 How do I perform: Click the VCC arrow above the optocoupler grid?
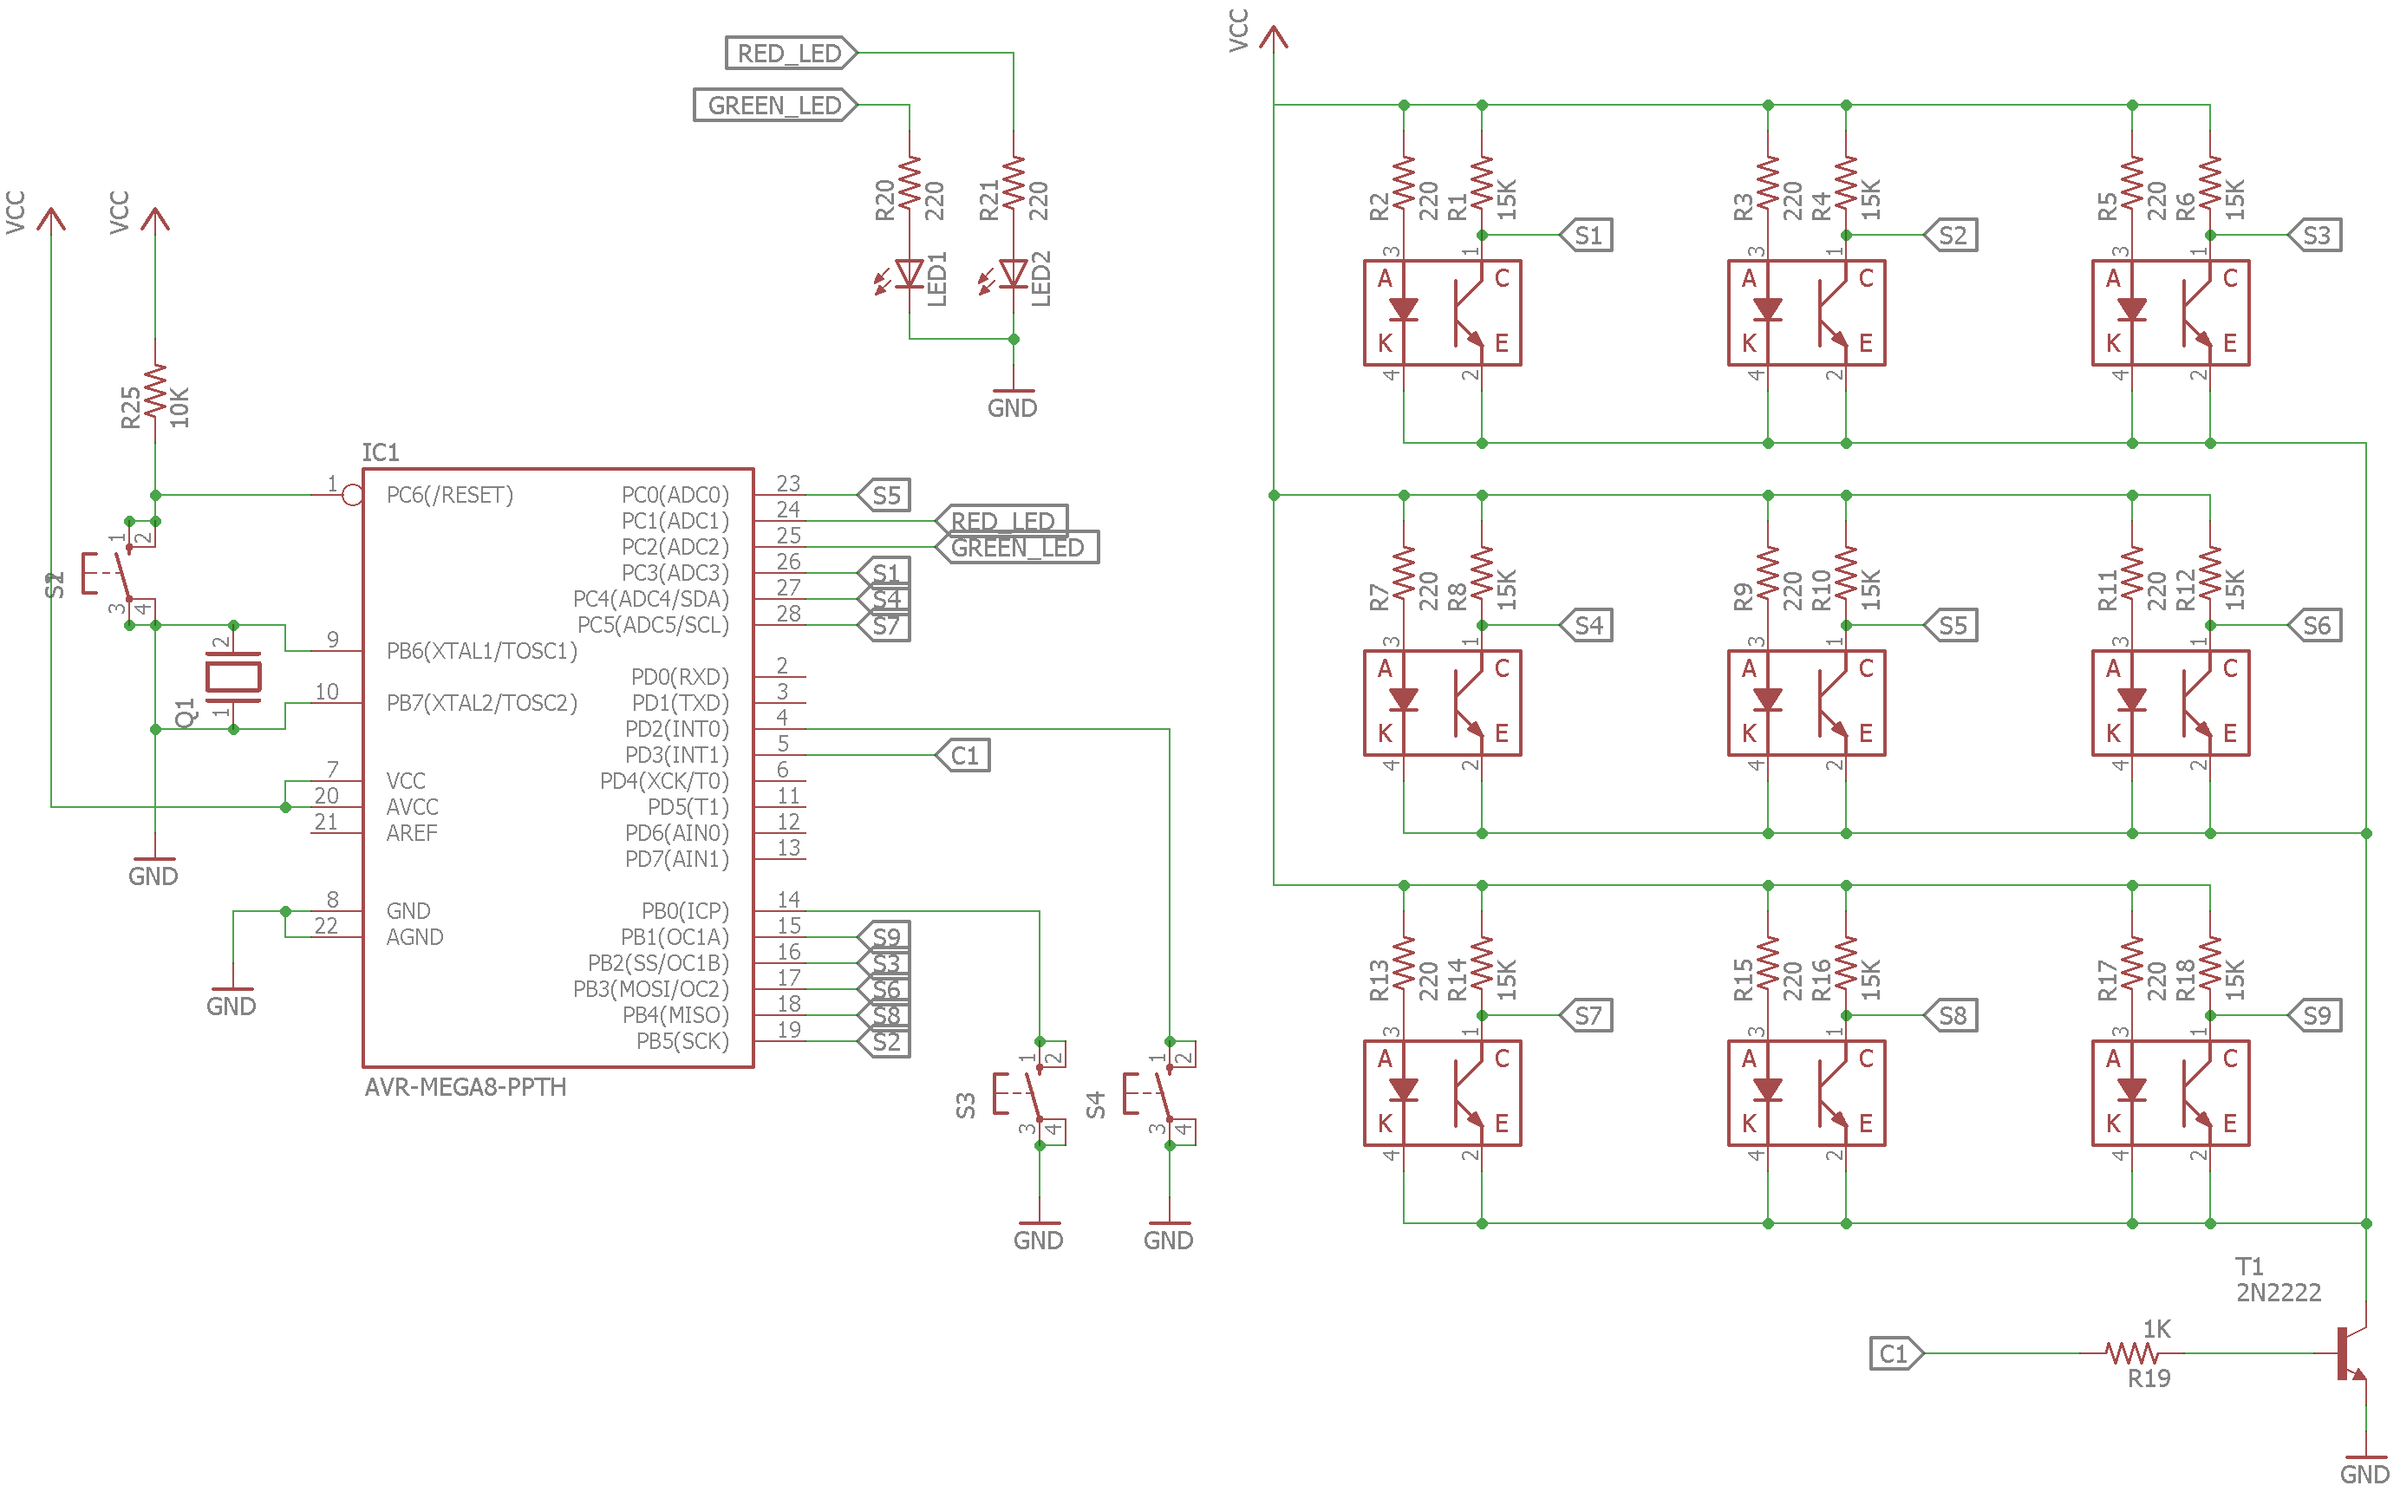[1273, 38]
